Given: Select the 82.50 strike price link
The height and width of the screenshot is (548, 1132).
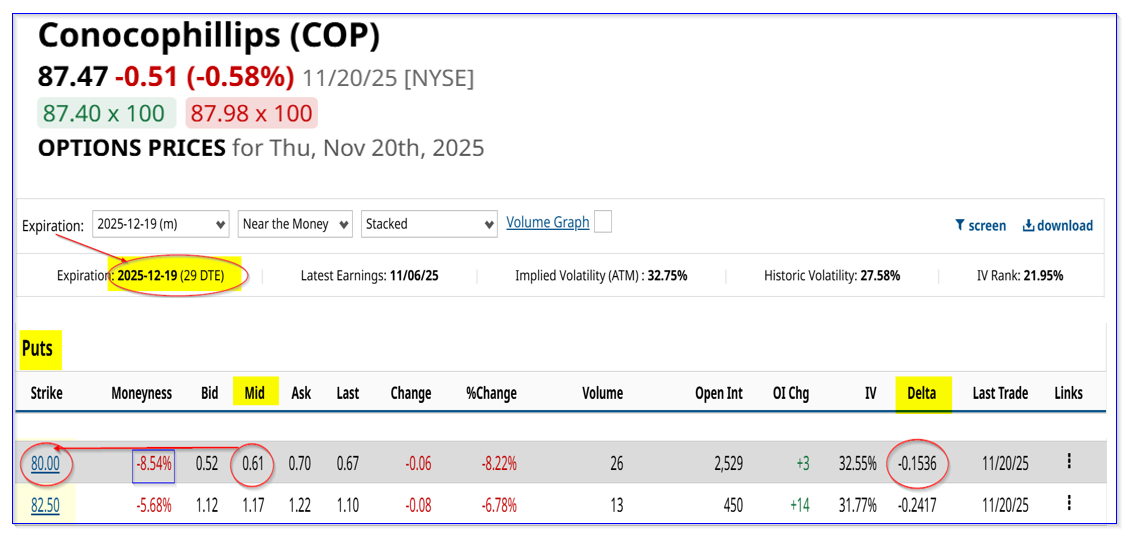Looking at the screenshot, I should 45,506.
